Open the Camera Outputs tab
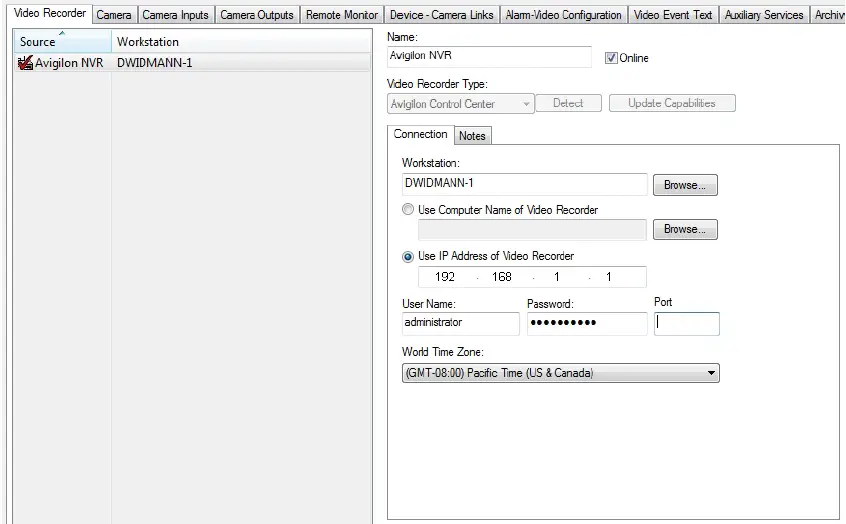This screenshot has height=524, width=846. [x=257, y=15]
